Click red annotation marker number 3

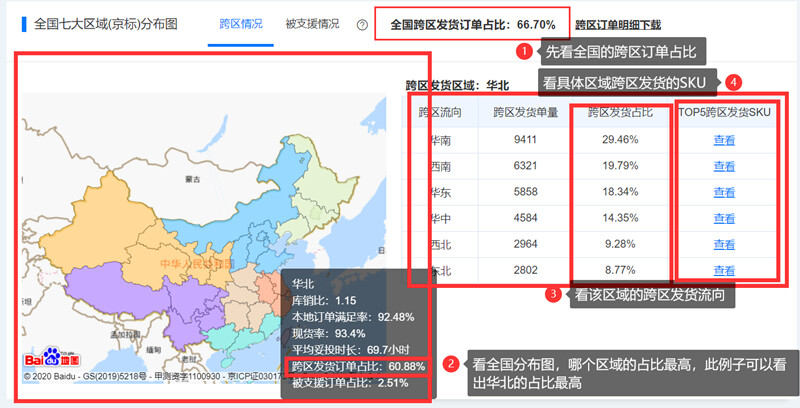551,294
